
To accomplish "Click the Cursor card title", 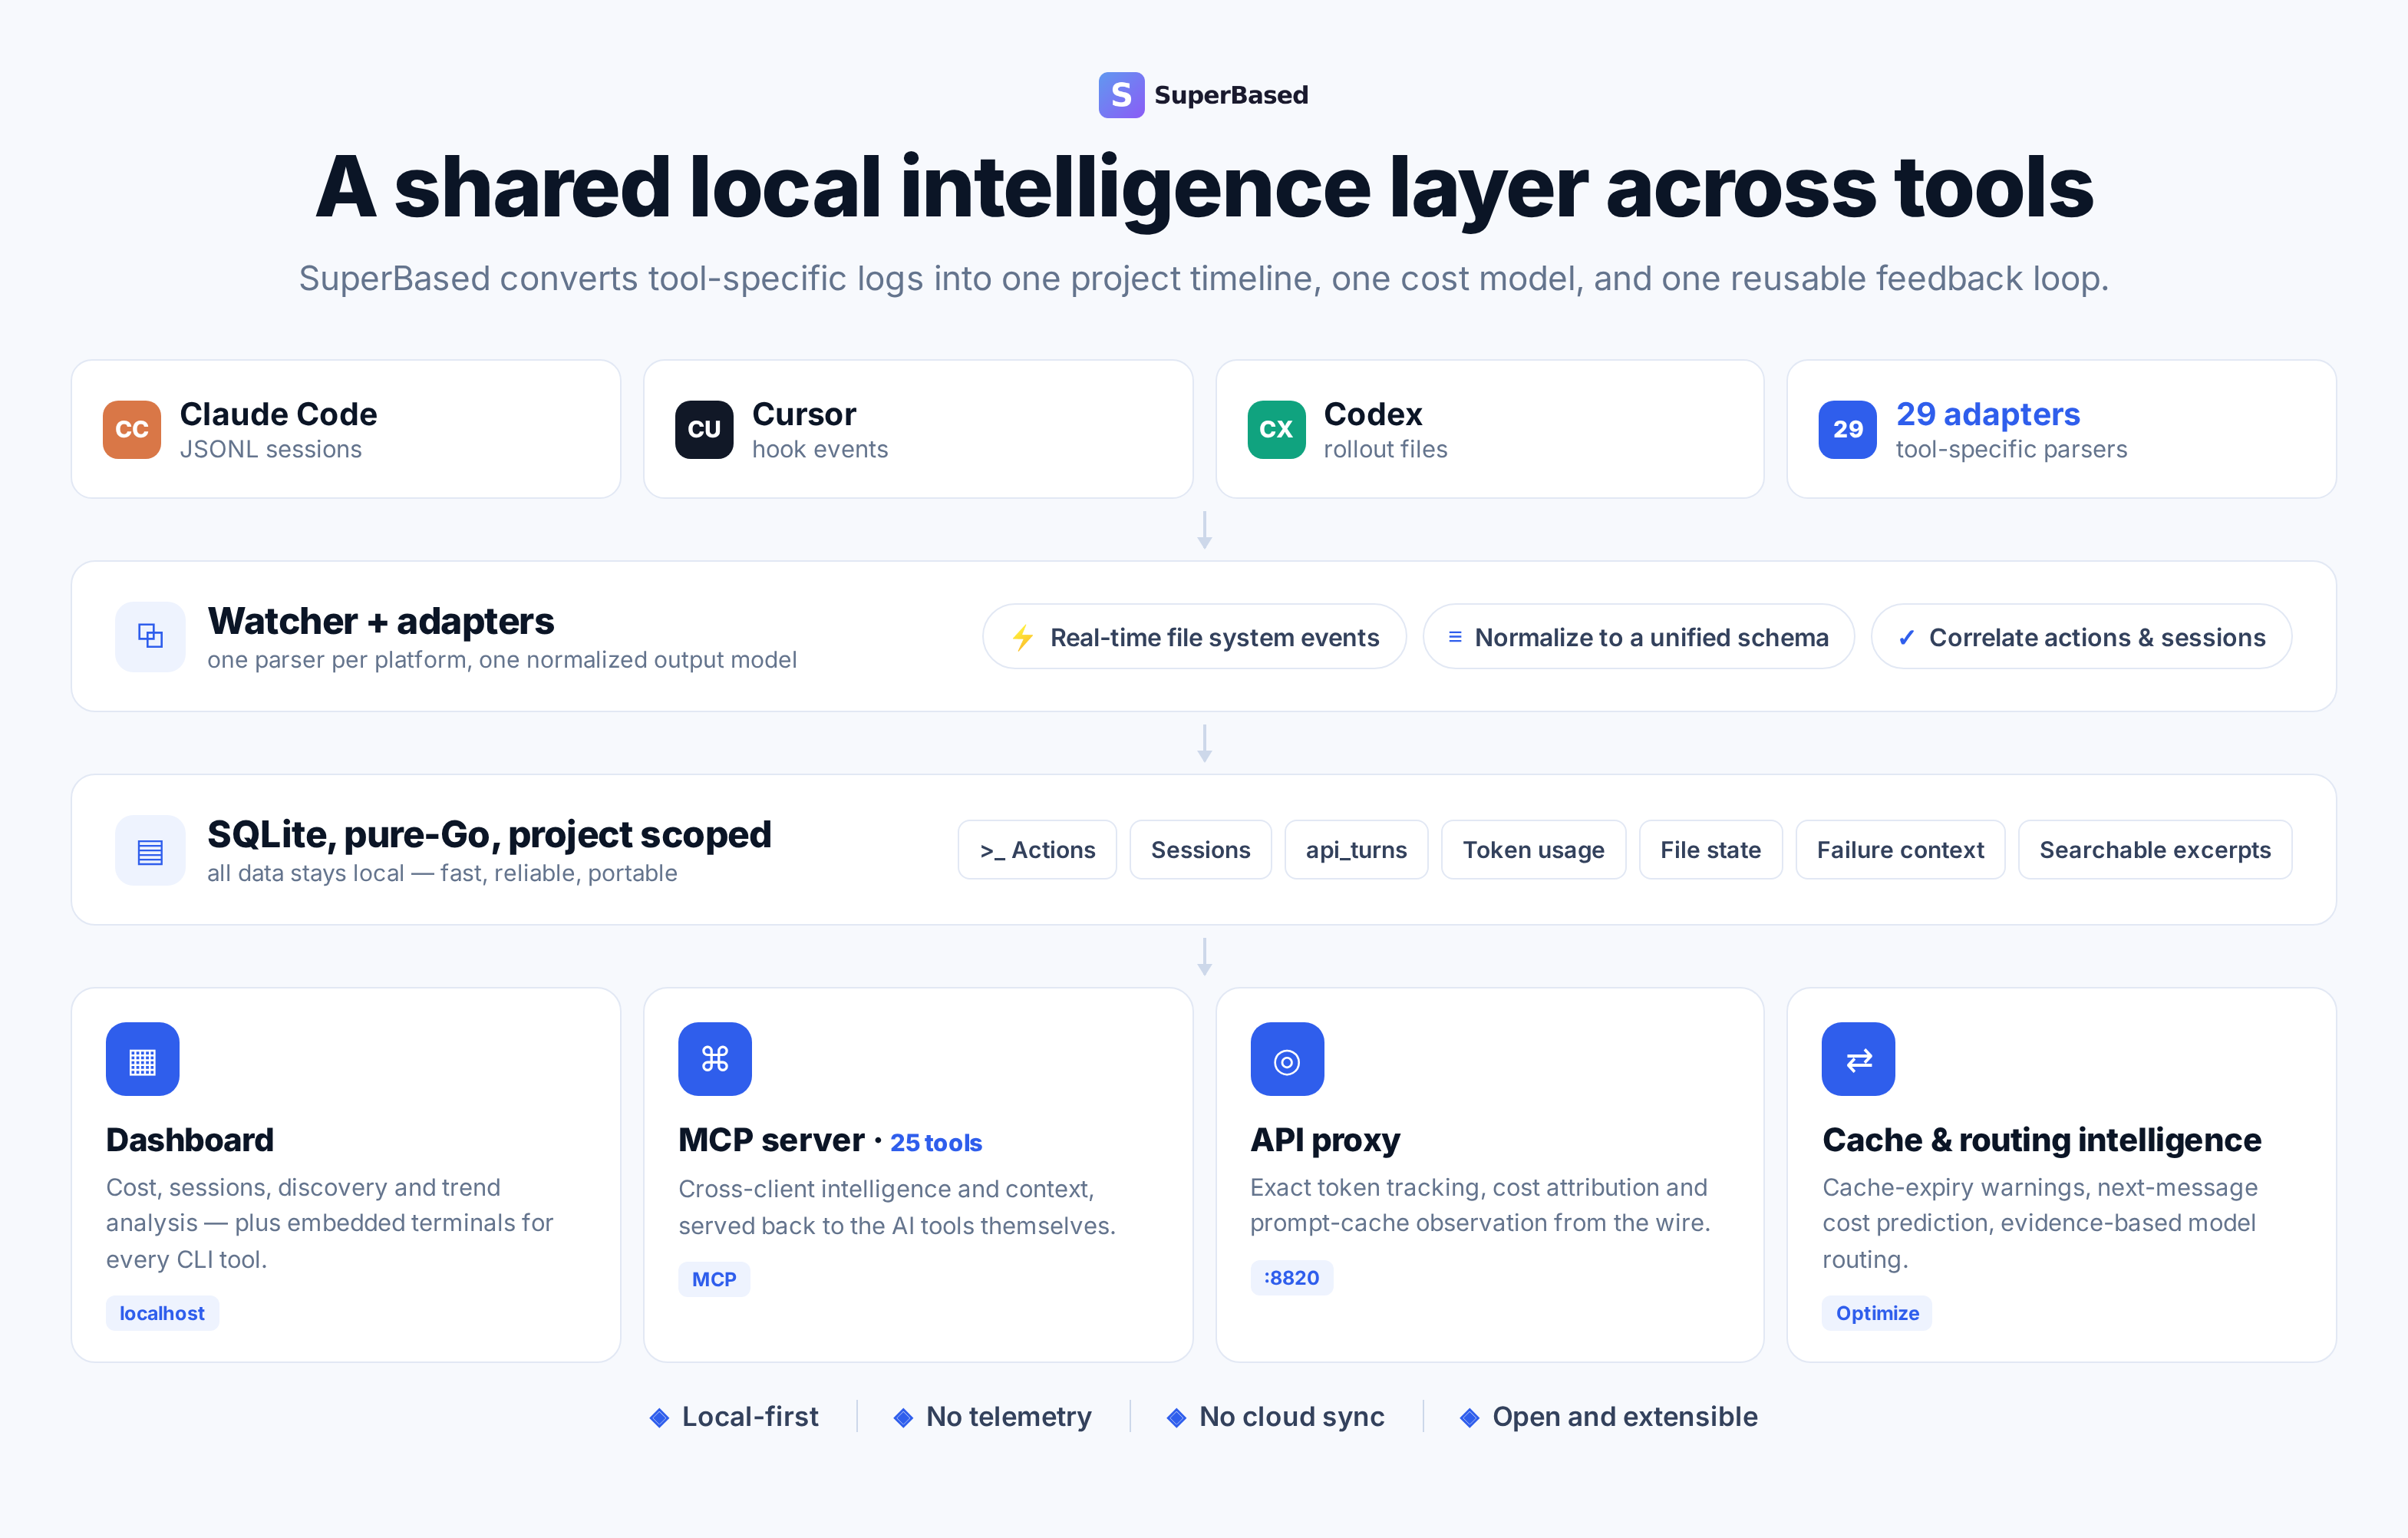I will [x=804, y=414].
